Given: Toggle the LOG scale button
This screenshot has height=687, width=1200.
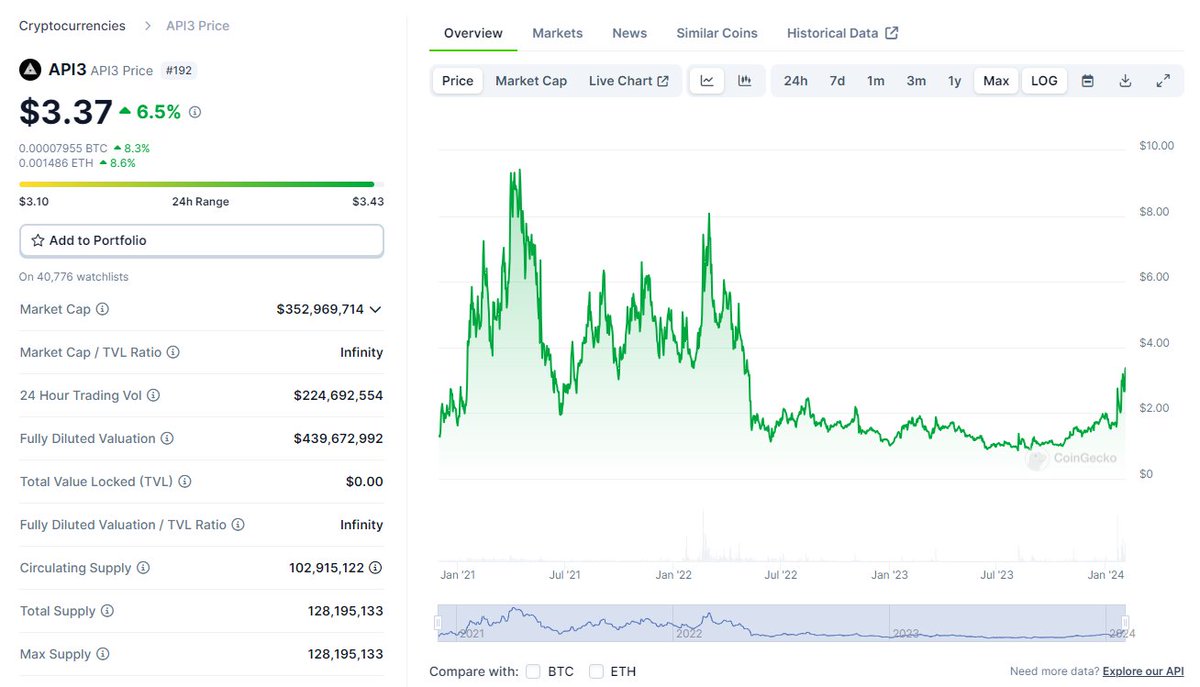Looking at the screenshot, I should [1044, 81].
